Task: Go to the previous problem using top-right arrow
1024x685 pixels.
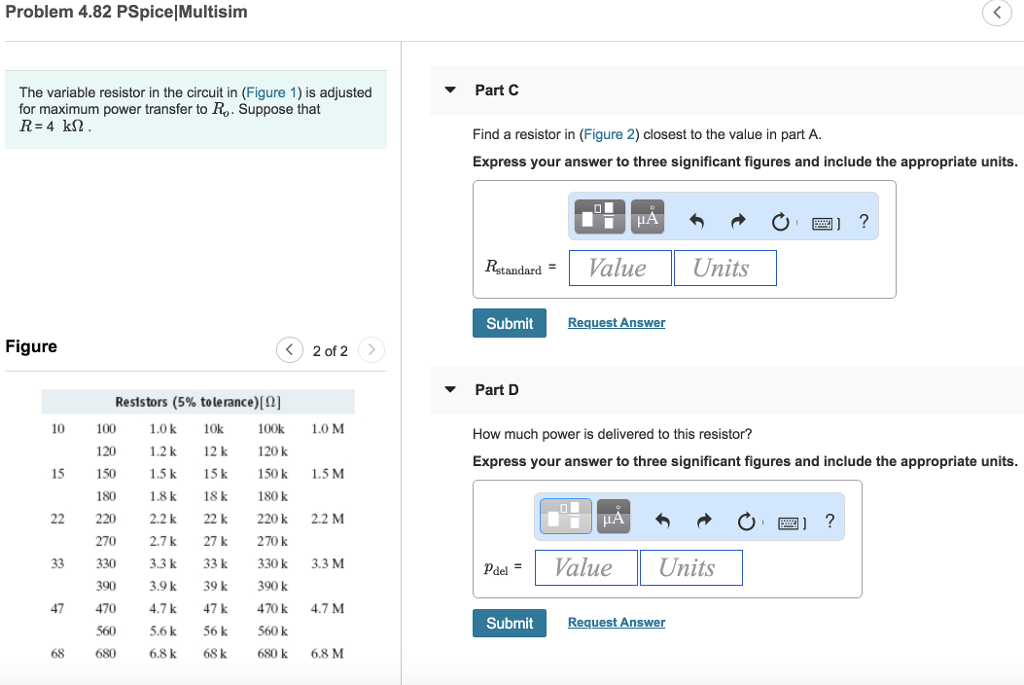Action: [996, 12]
